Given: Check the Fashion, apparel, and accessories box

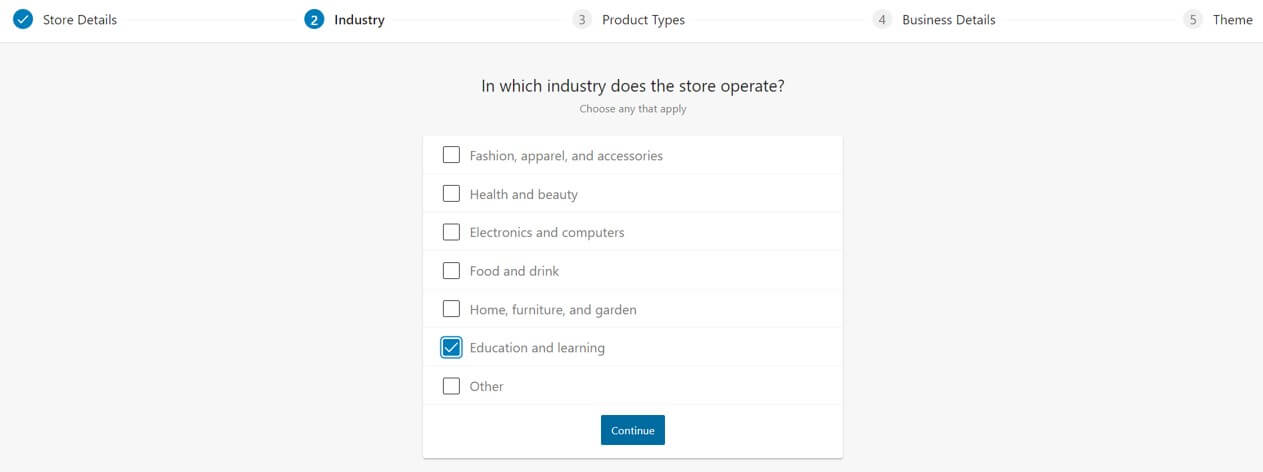Looking at the screenshot, I should tap(451, 155).
